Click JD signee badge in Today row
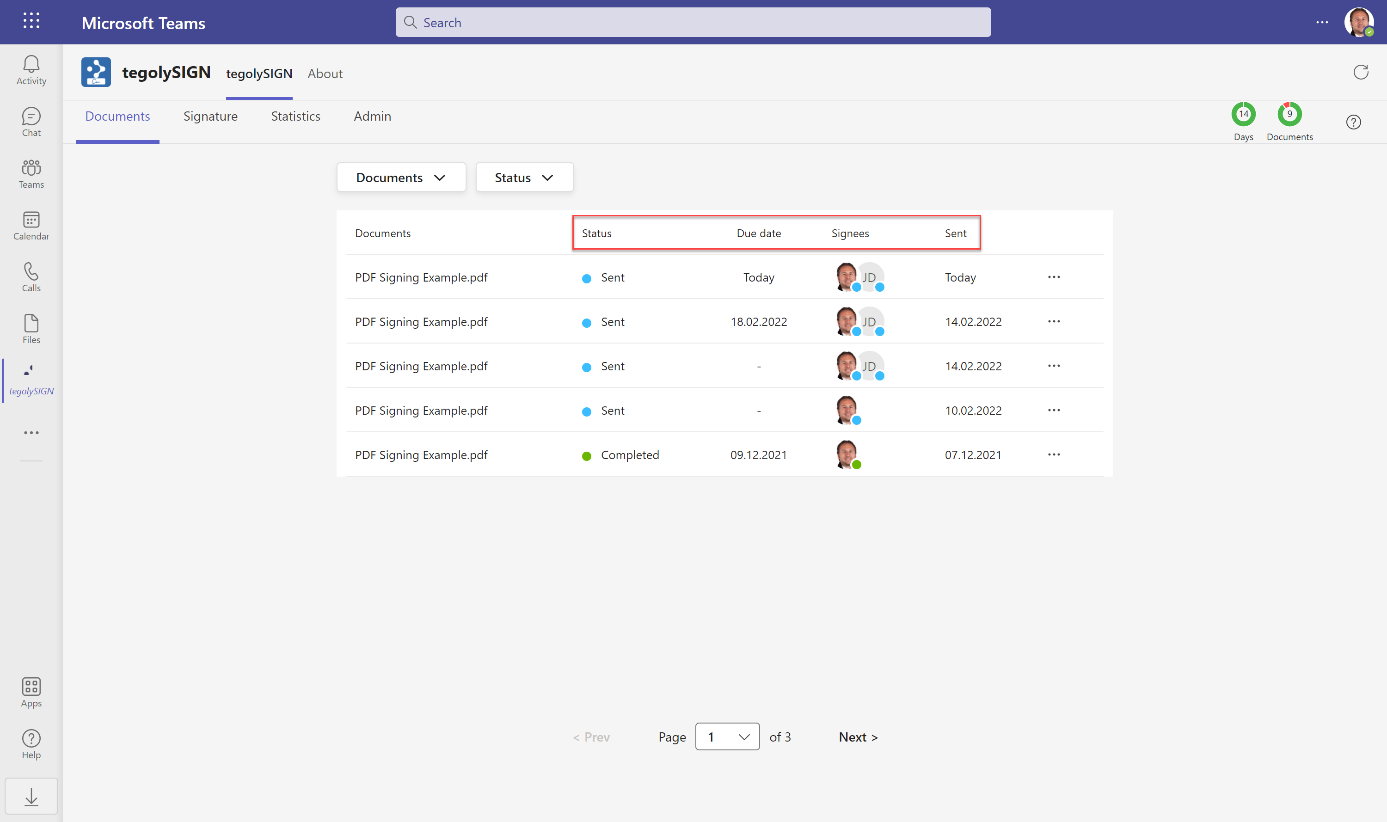This screenshot has height=822, width=1387. 870,277
